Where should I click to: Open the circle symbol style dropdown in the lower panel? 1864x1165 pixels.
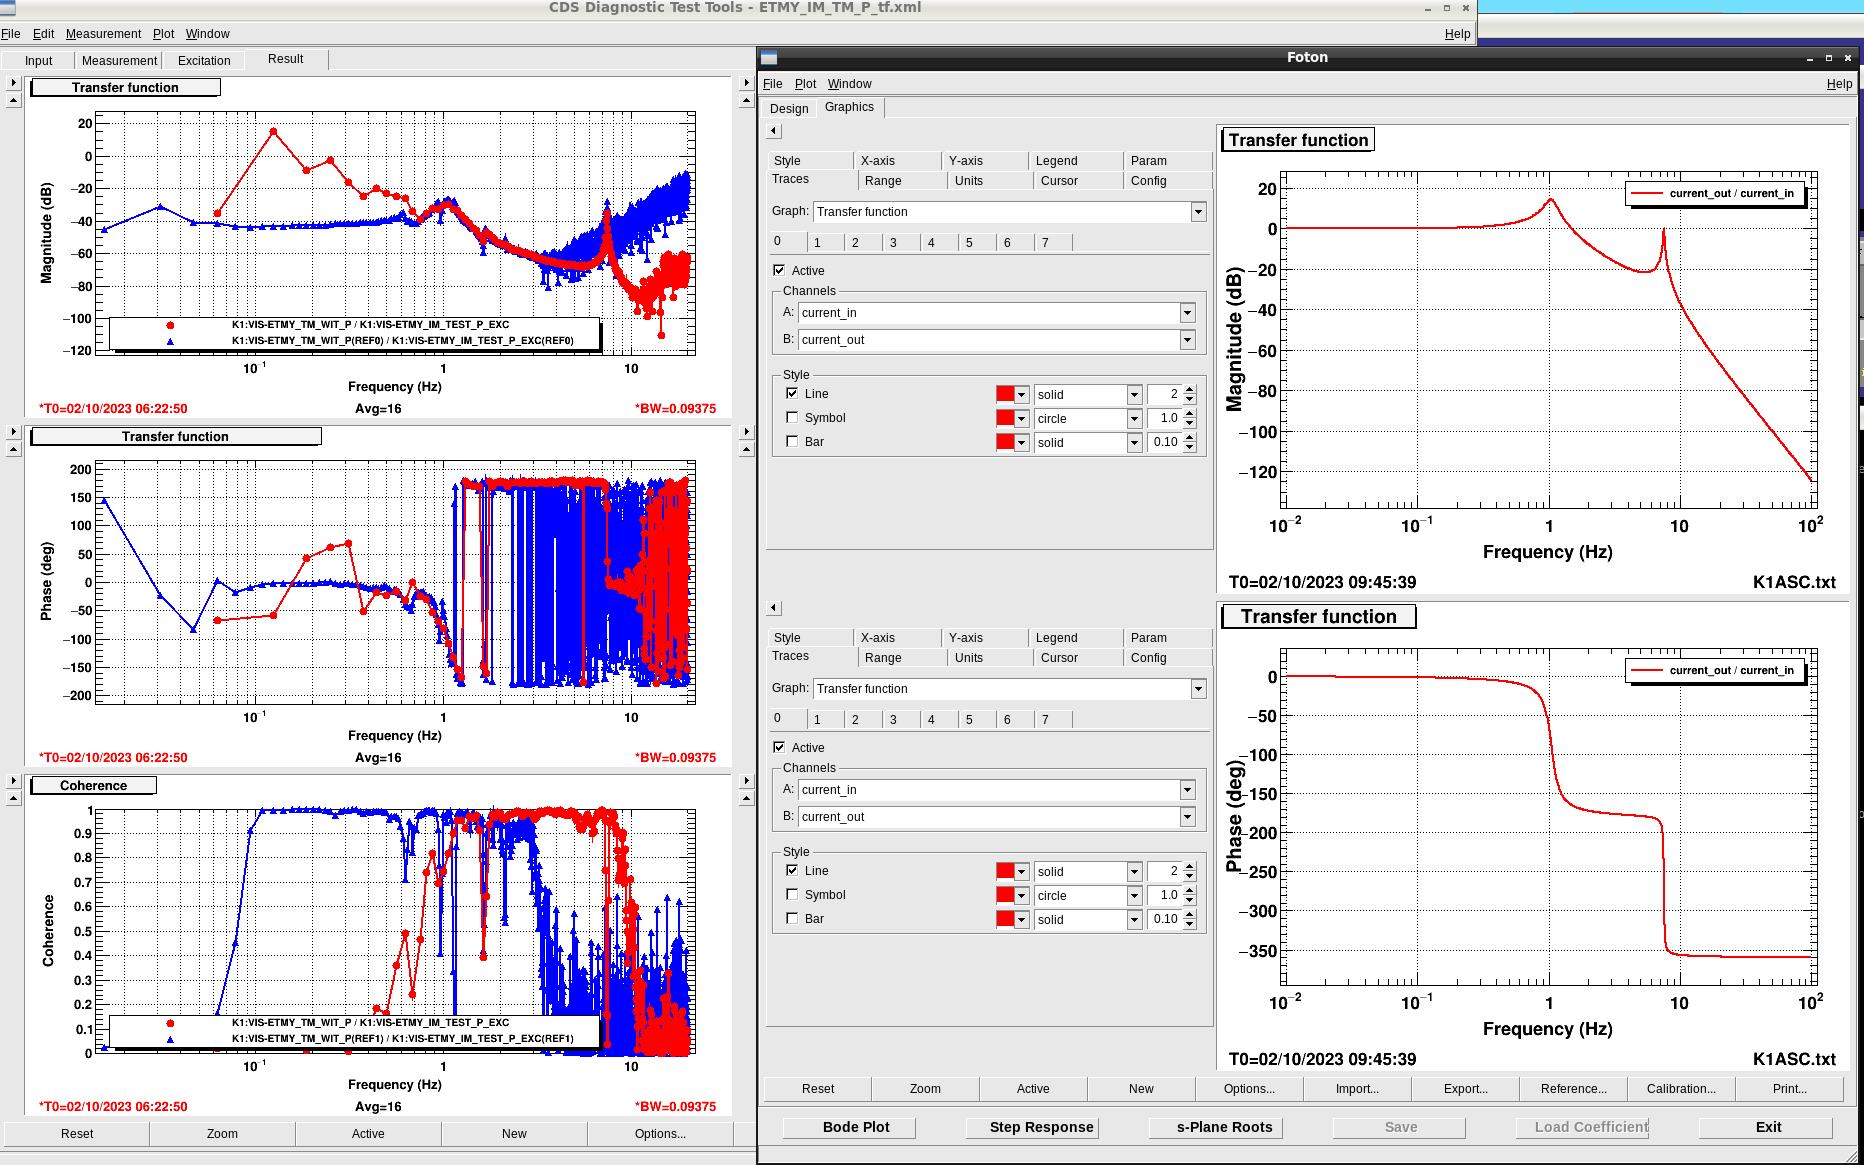coord(1134,896)
